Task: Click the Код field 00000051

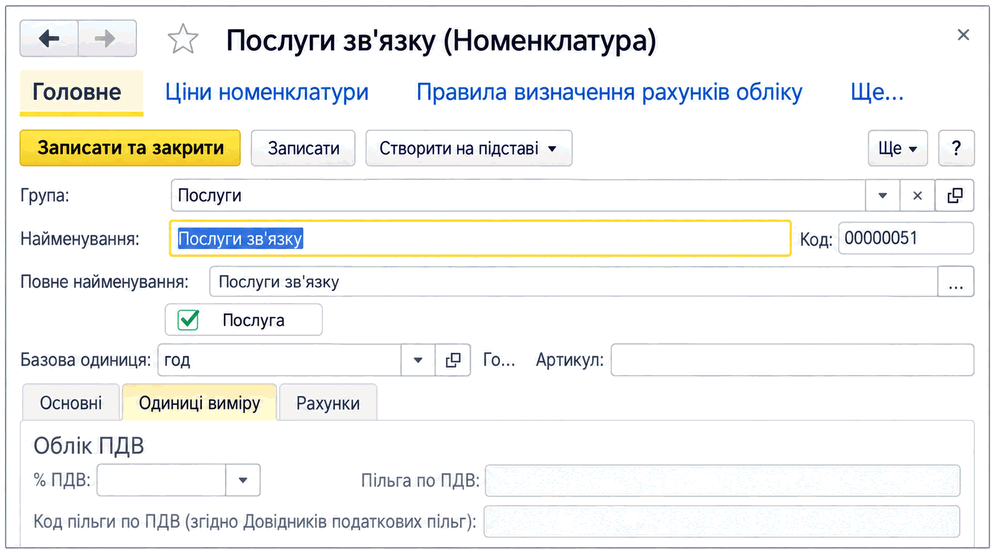Action: click(x=906, y=239)
